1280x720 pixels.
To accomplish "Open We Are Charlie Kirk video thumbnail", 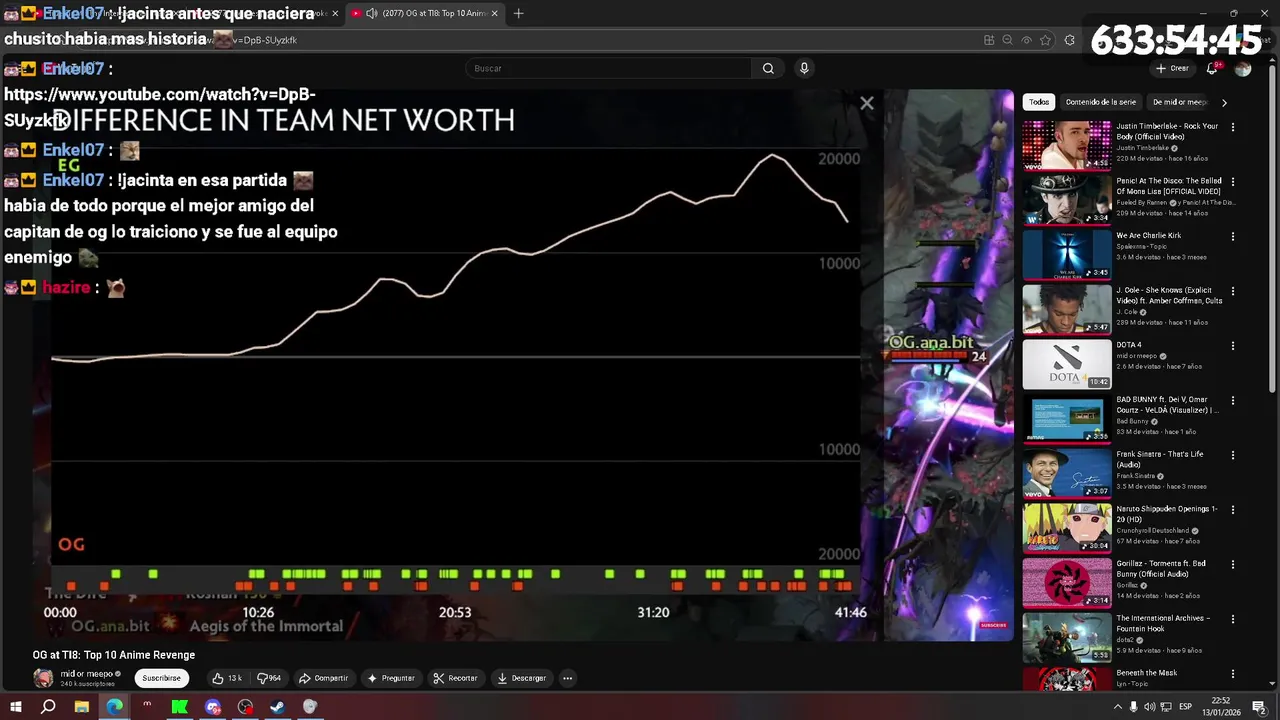I will click(1066, 255).
